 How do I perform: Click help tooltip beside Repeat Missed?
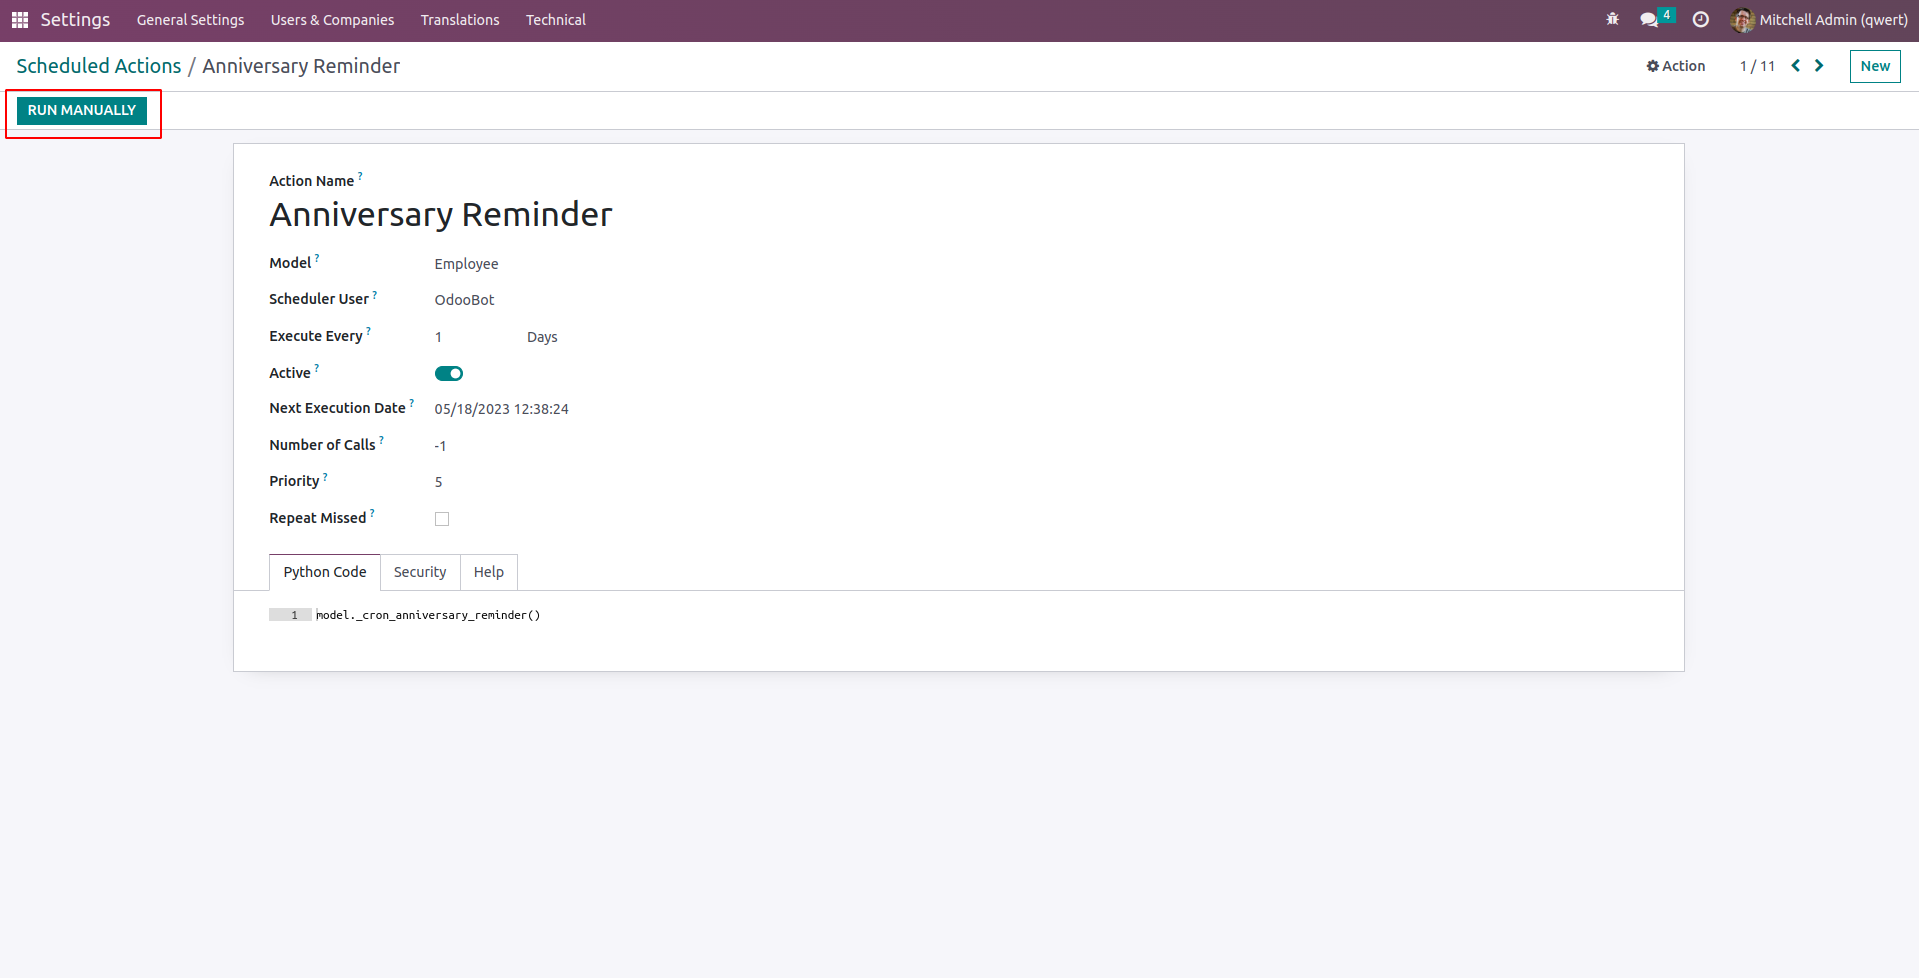(372, 513)
